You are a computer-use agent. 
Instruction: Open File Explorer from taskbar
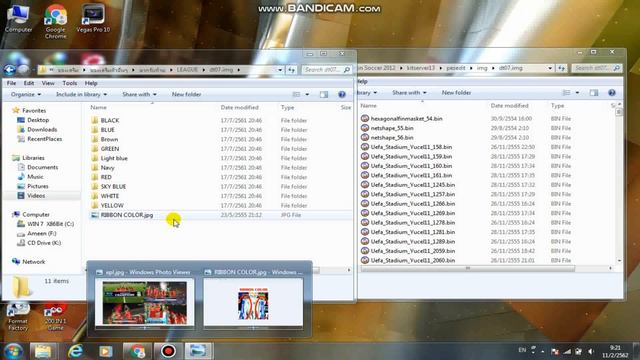coord(43,351)
